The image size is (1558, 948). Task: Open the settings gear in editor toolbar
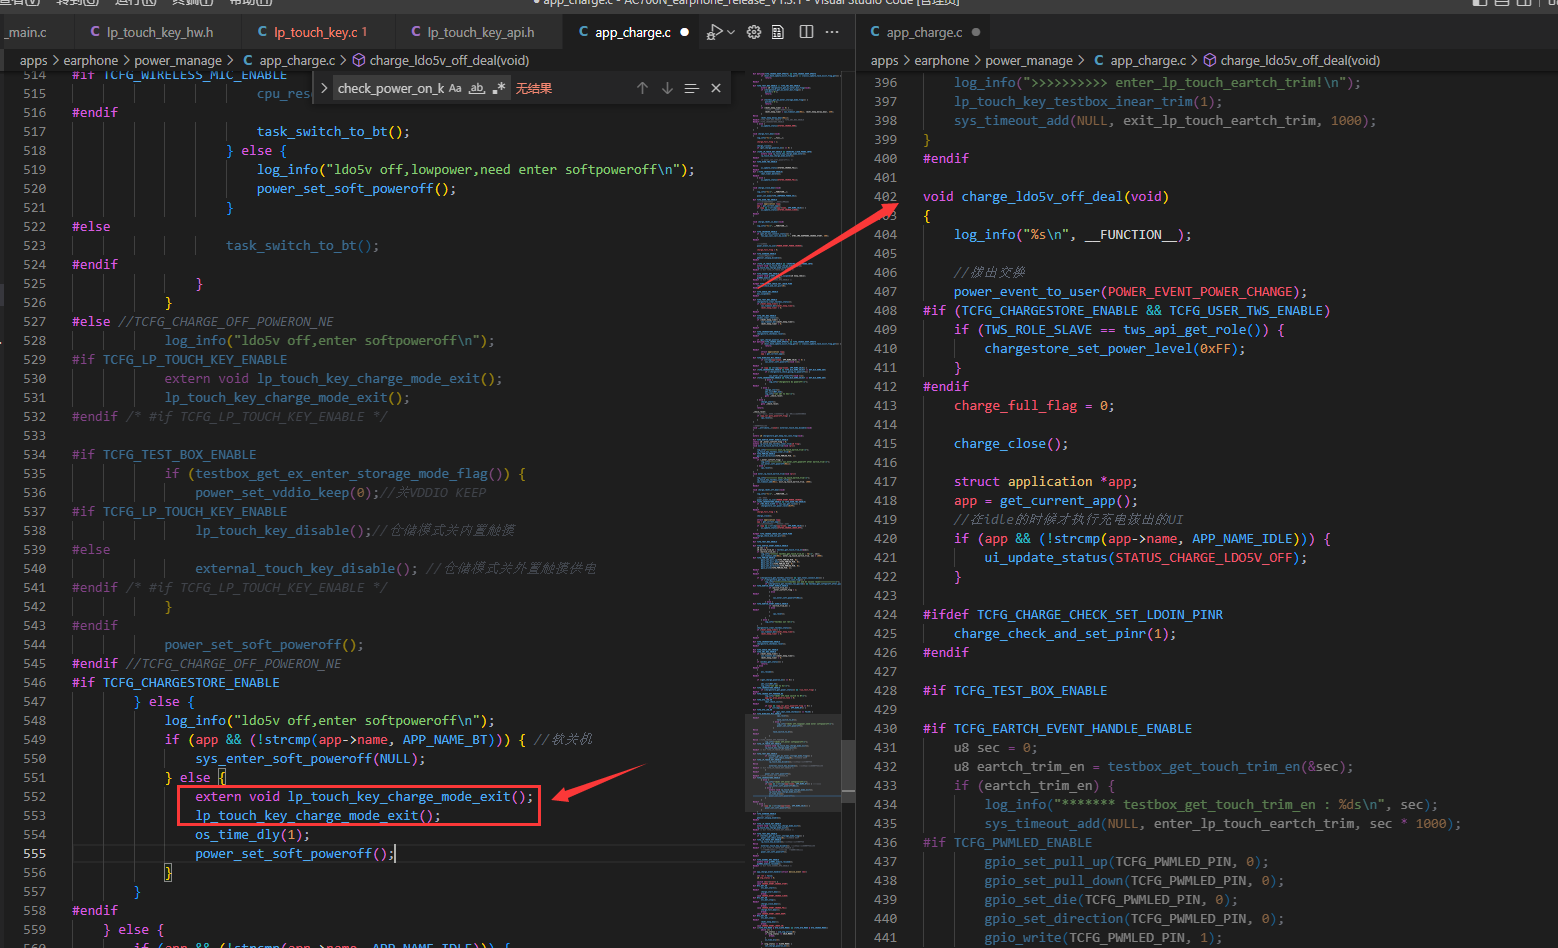pos(754,32)
